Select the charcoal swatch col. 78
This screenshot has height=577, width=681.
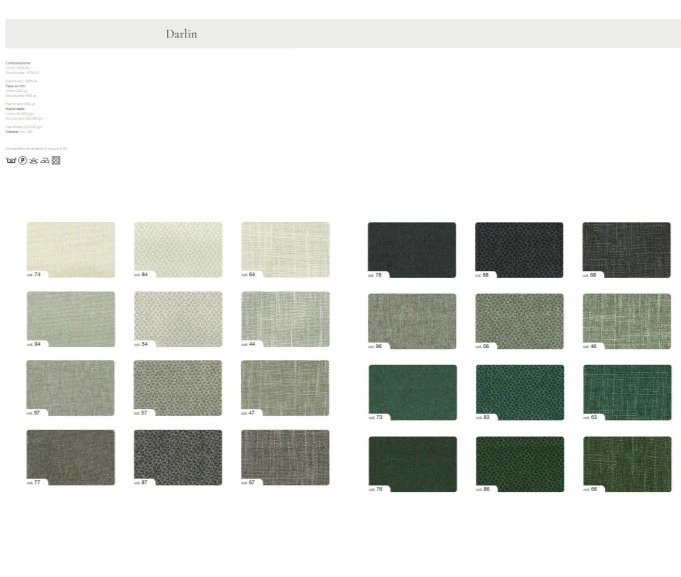tap(411, 248)
